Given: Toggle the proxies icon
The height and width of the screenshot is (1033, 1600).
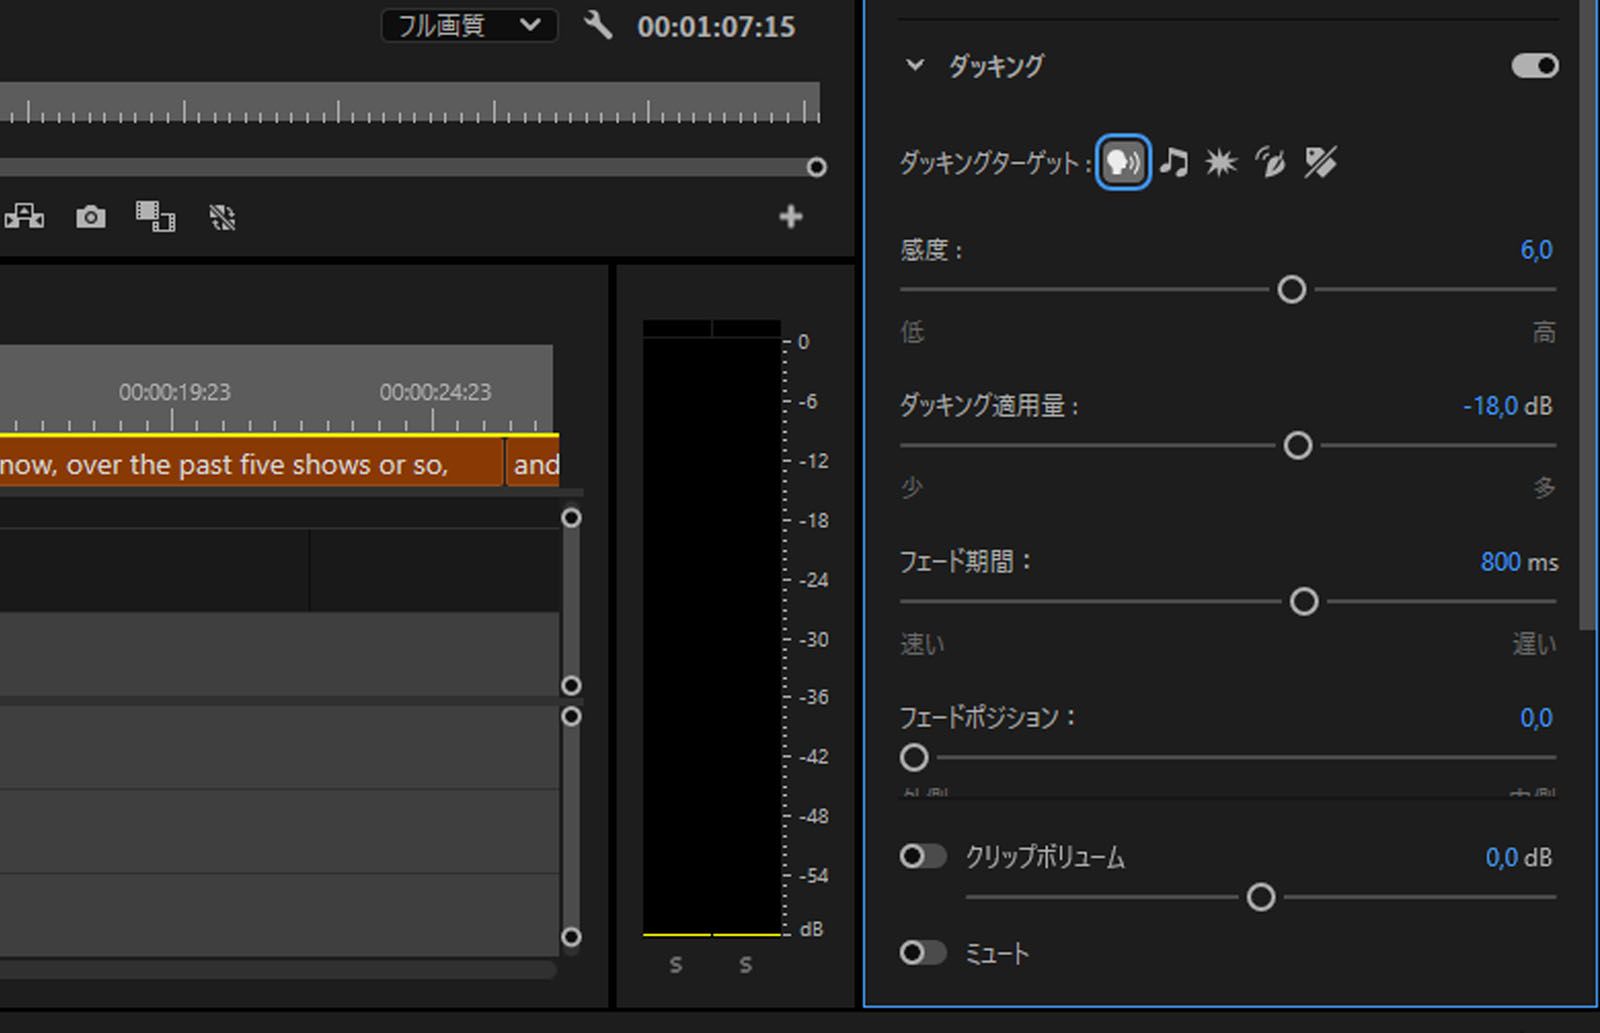Looking at the screenshot, I should click(222, 217).
